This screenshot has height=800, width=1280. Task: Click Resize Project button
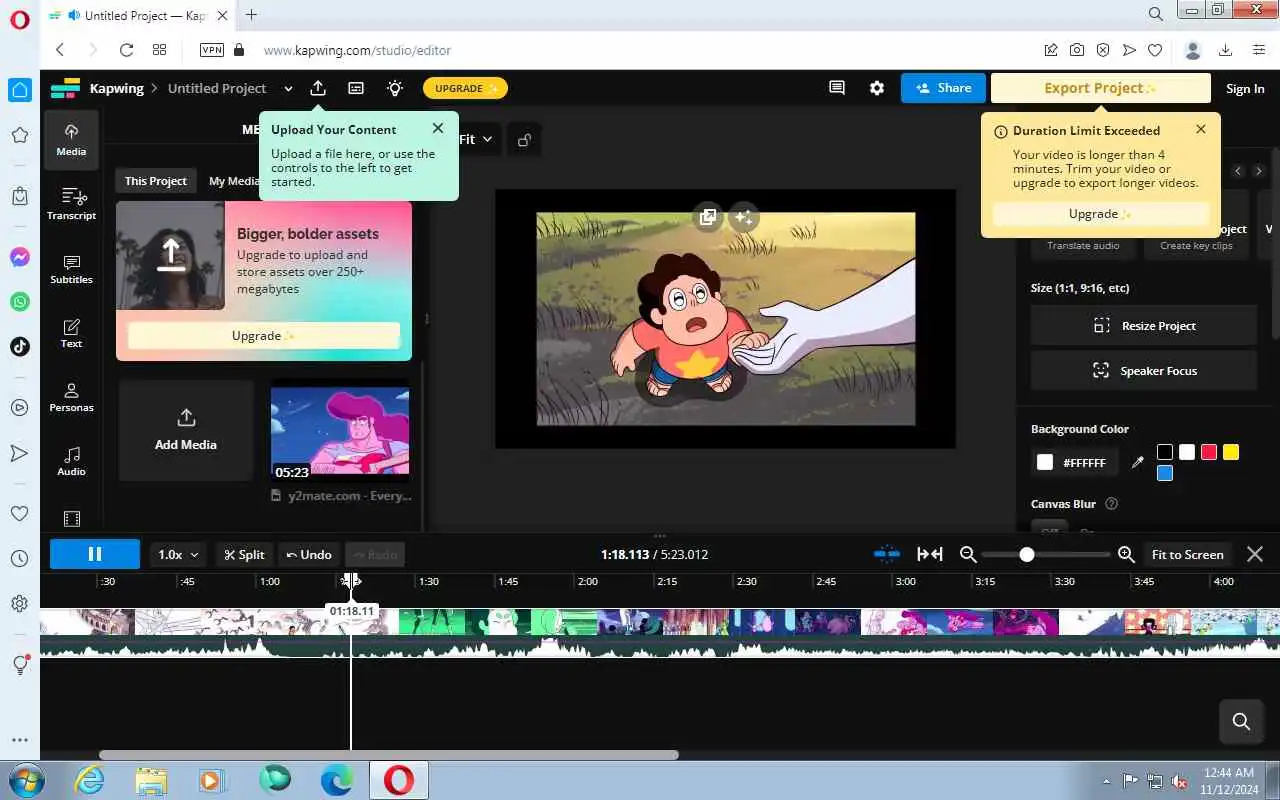pyautogui.click(x=1144, y=326)
